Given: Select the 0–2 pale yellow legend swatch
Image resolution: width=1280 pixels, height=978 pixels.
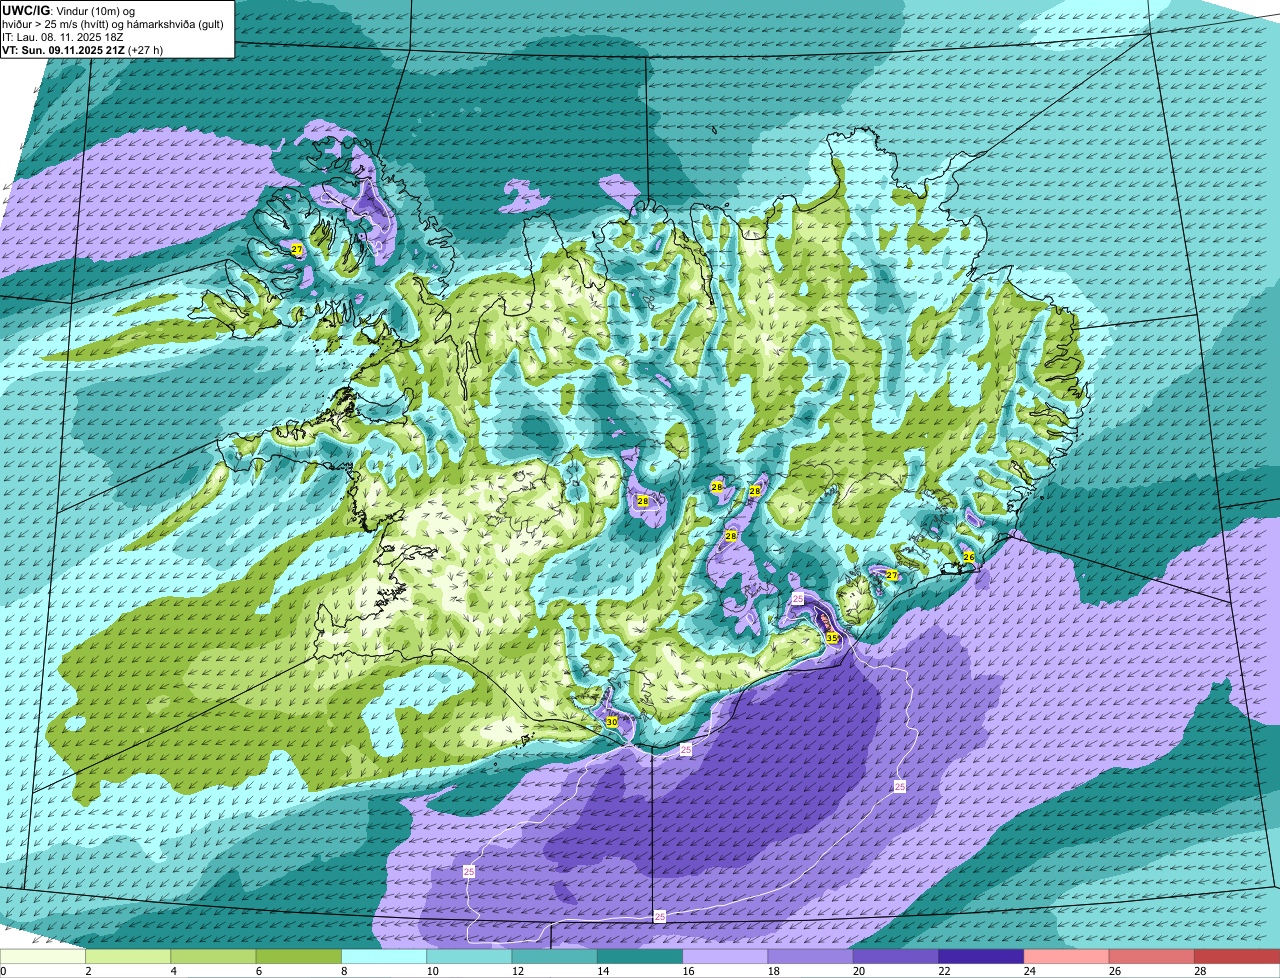Looking at the screenshot, I should [x=43, y=957].
